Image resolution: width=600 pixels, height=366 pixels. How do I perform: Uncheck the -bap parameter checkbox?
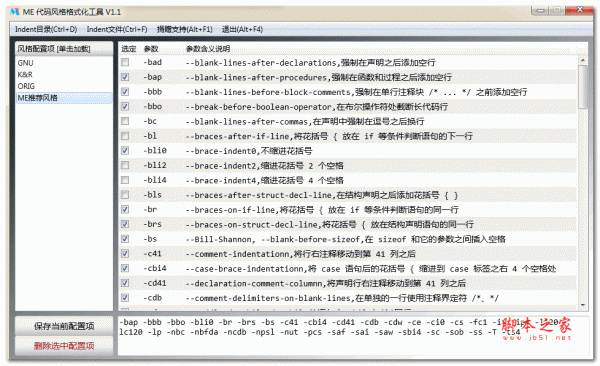(125, 77)
